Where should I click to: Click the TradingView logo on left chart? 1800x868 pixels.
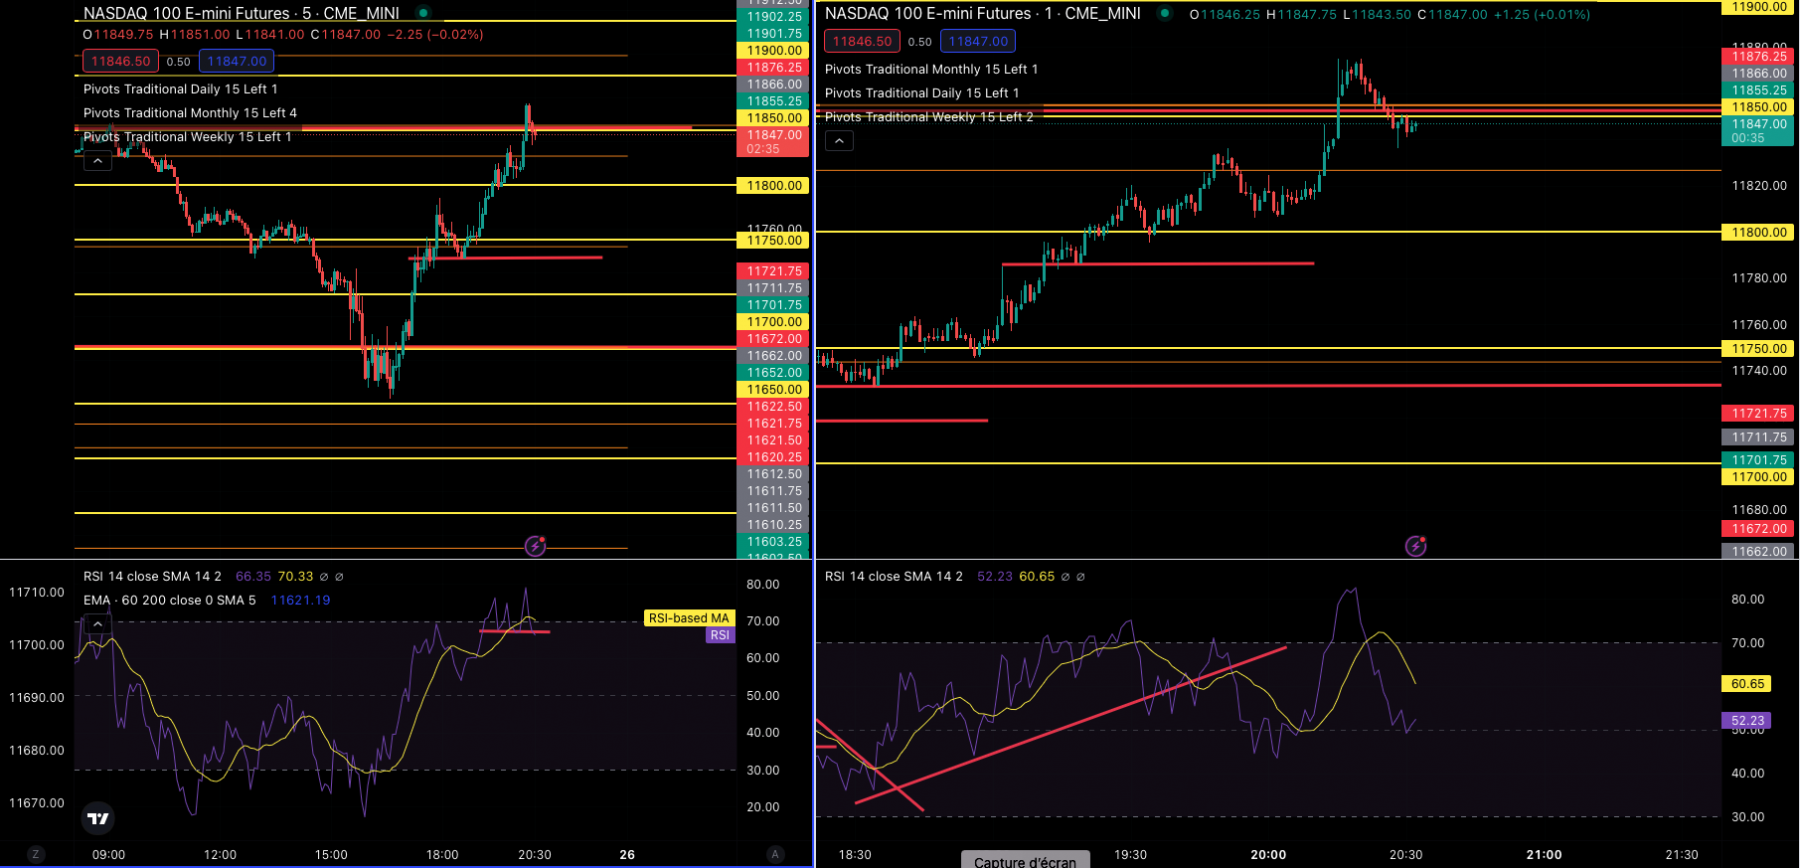(97, 819)
